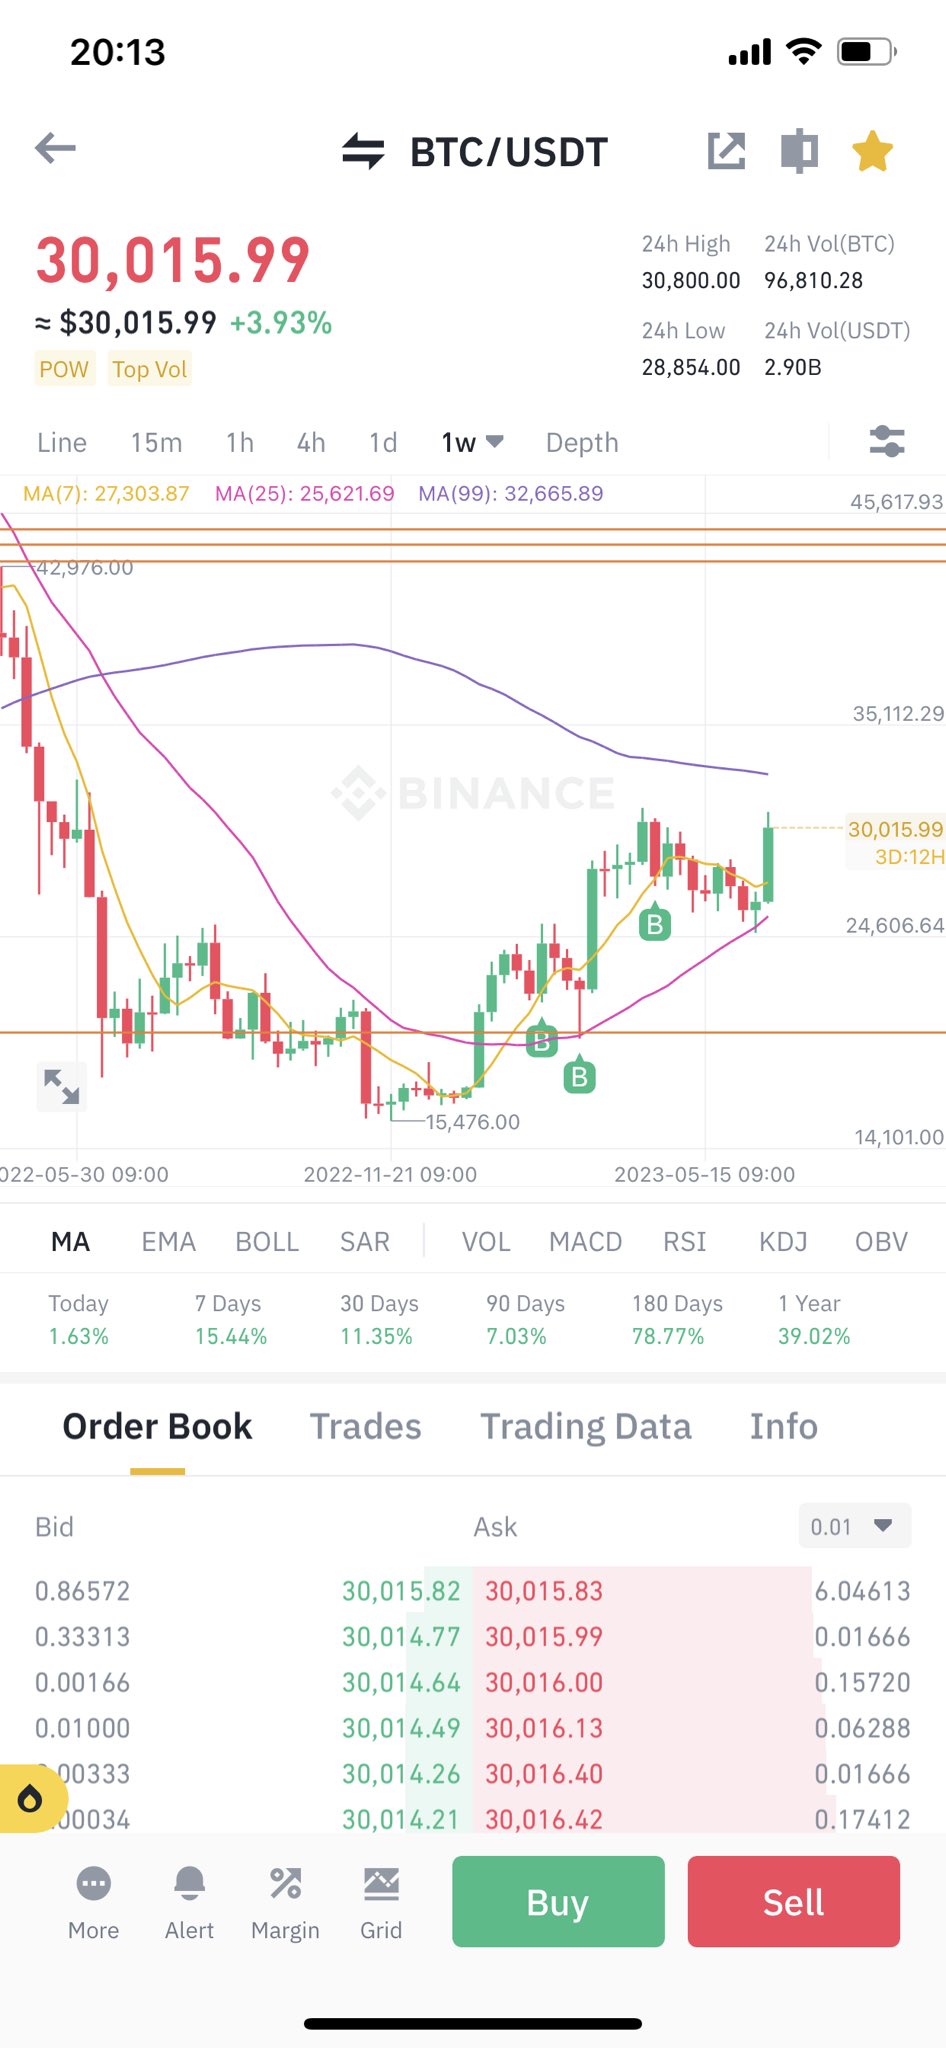The image size is (946, 2048).
Task: Tap bid price 30,014.49
Action: click(x=401, y=1728)
